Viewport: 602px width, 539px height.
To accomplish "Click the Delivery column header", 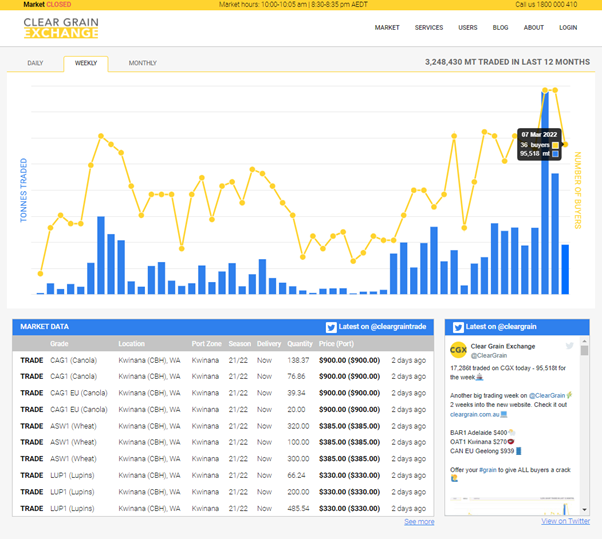I will (269, 344).
